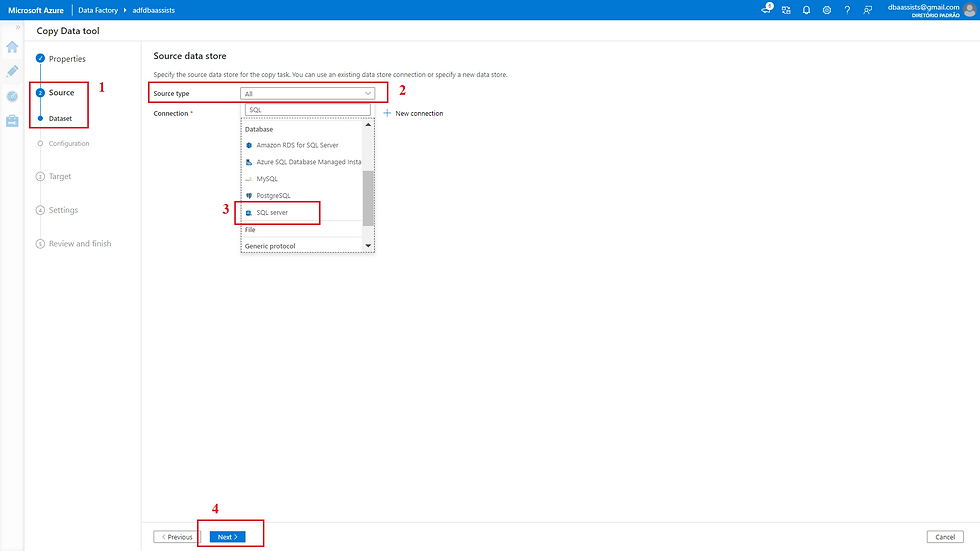Click the Generic protocol category header
The image size is (980, 551).
270,246
